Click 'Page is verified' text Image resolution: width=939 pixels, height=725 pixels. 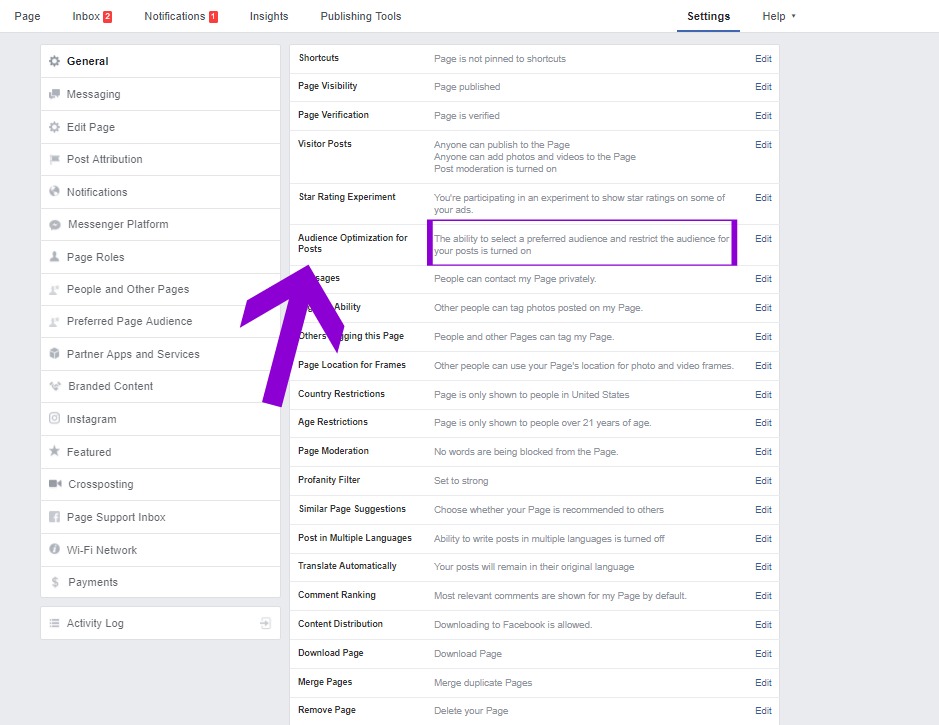(x=467, y=116)
